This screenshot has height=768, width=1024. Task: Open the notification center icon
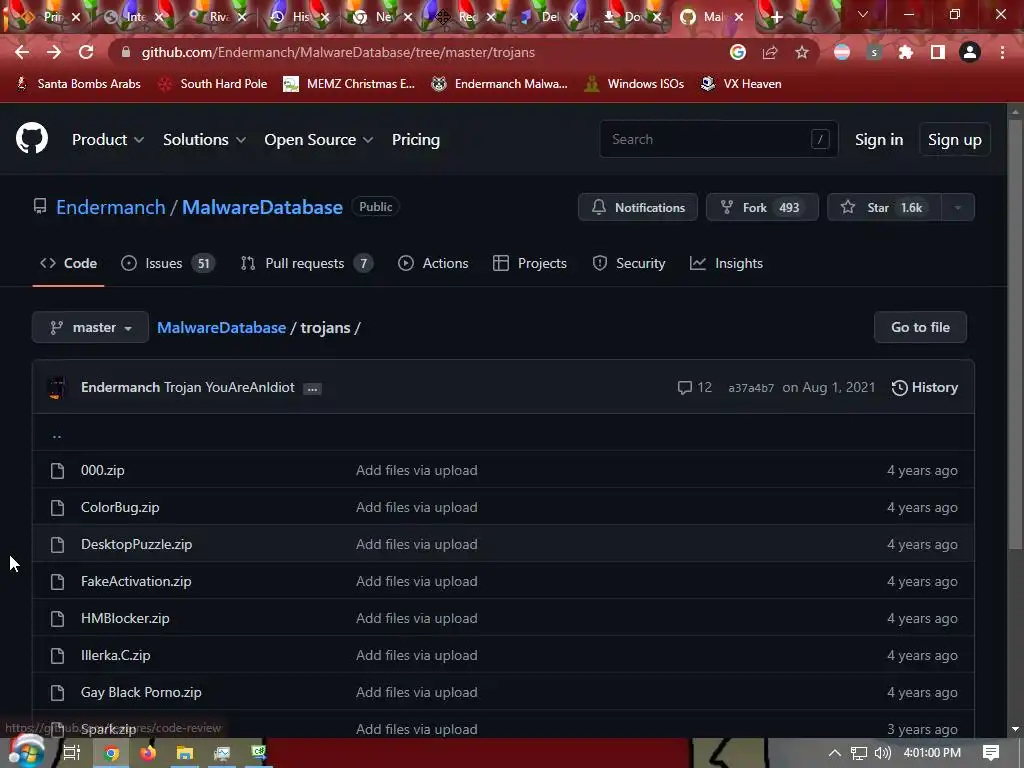click(x=991, y=753)
